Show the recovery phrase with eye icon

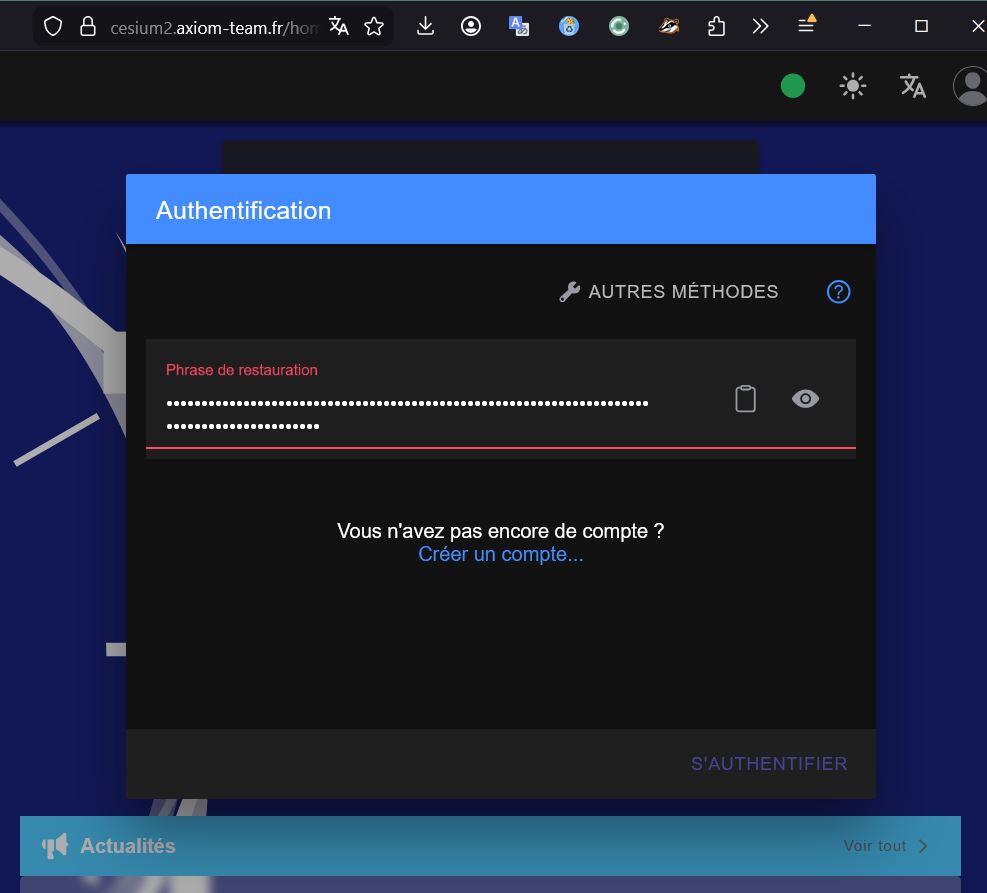coord(805,399)
